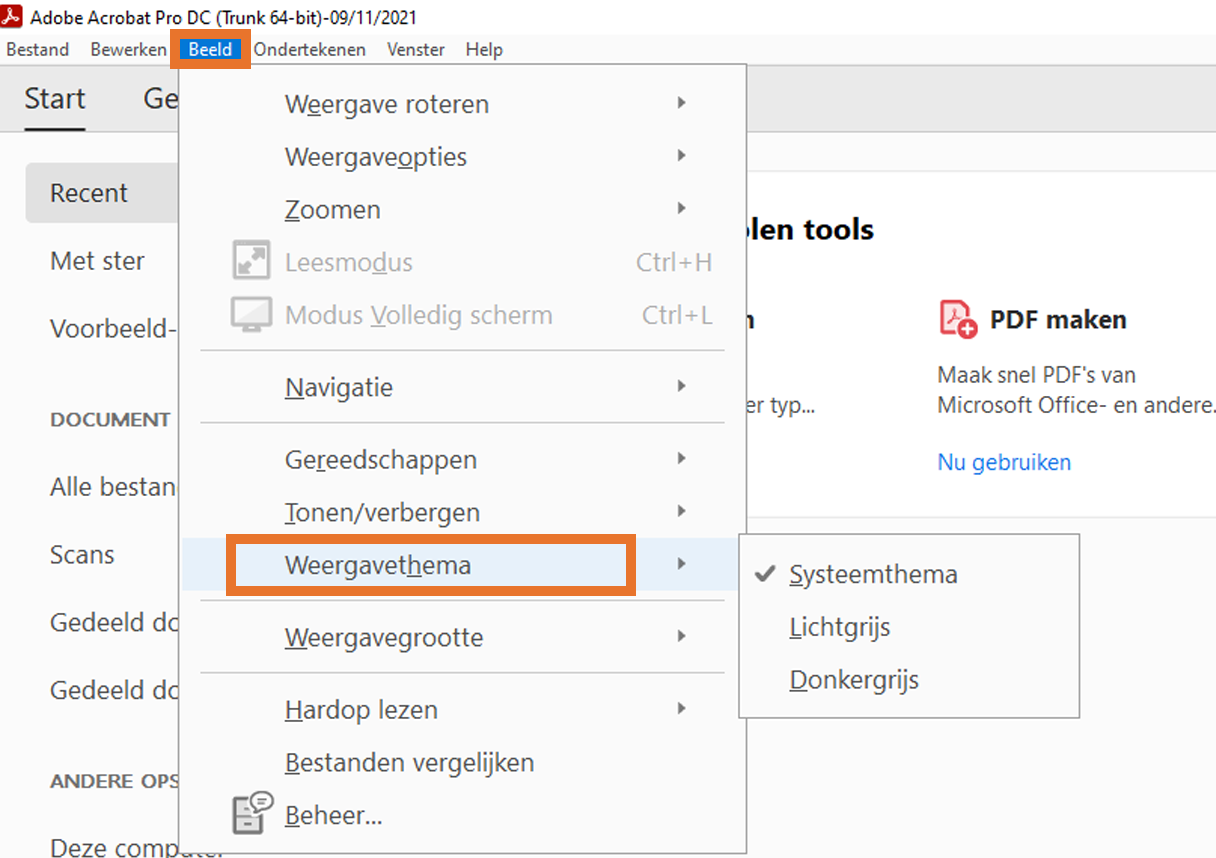1216x858 pixels.
Task: Open the Bestand menu
Action: pos(38,49)
